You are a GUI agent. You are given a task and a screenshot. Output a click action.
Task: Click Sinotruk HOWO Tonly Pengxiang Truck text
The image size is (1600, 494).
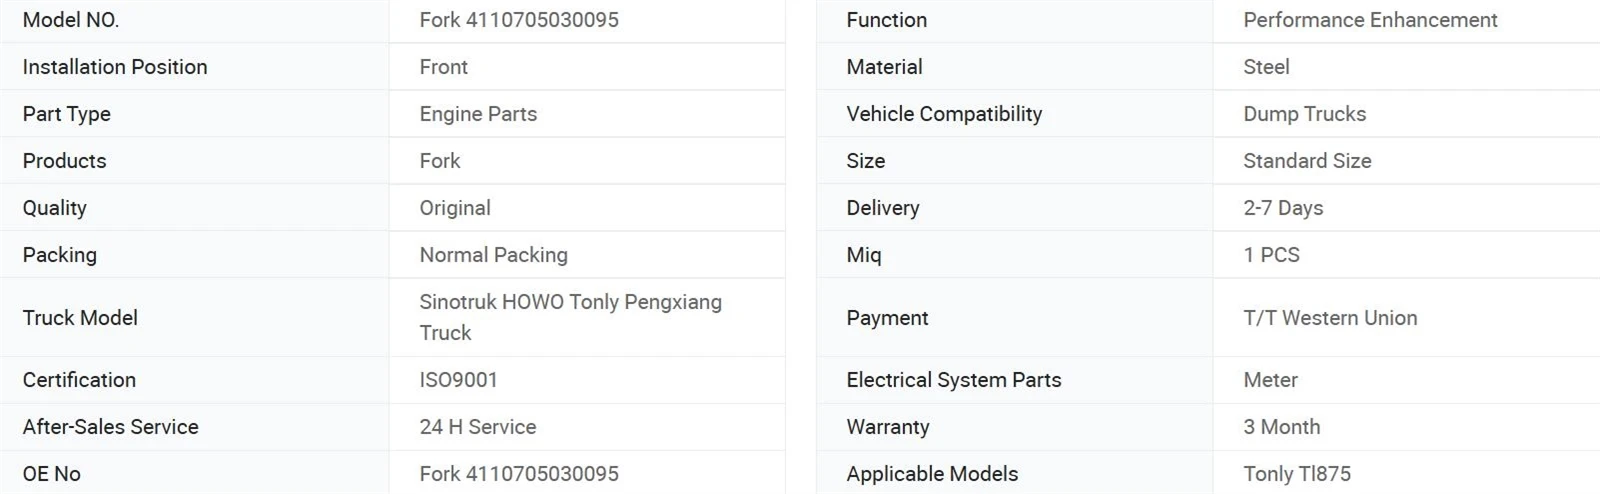(x=571, y=317)
